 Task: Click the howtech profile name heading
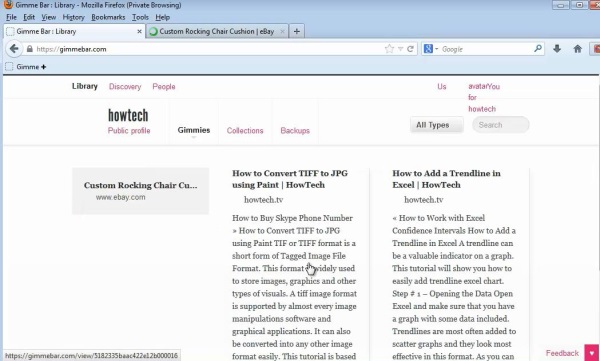click(x=128, y=115)
